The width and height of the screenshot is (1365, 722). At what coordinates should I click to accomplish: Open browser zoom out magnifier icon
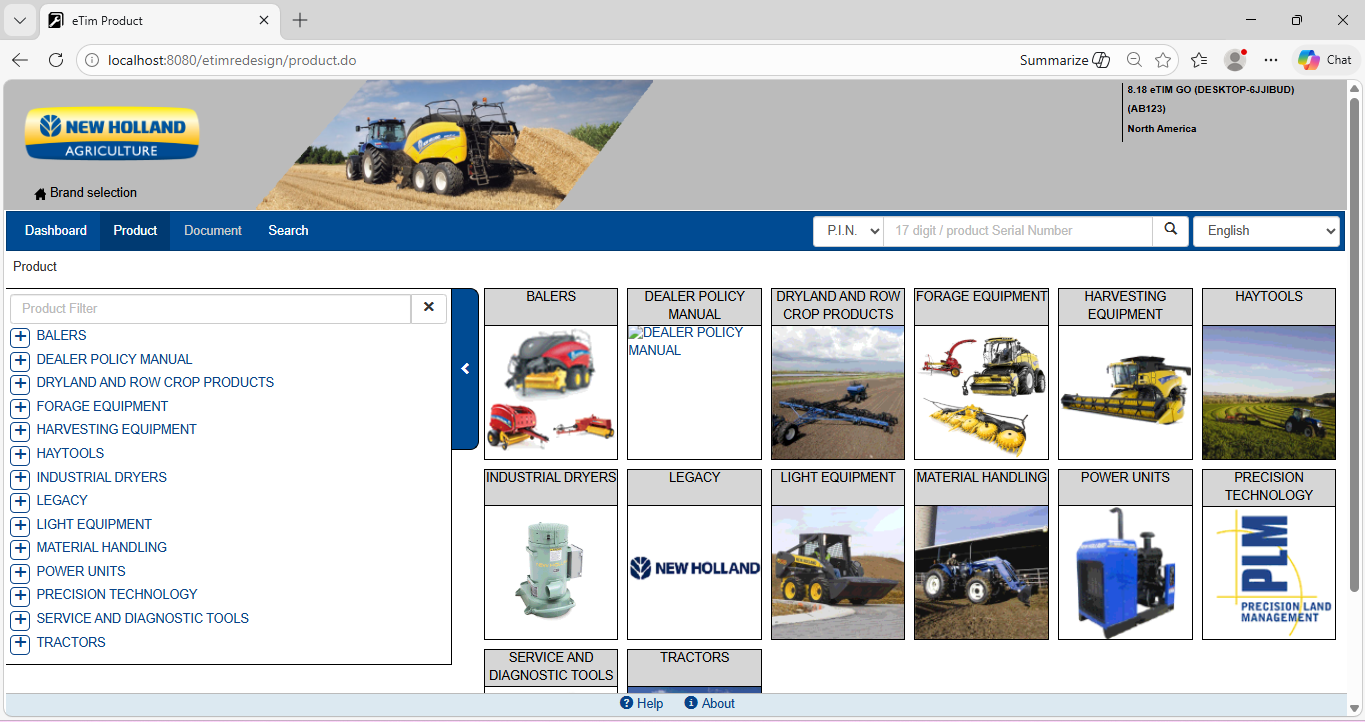click(1134, 60)
